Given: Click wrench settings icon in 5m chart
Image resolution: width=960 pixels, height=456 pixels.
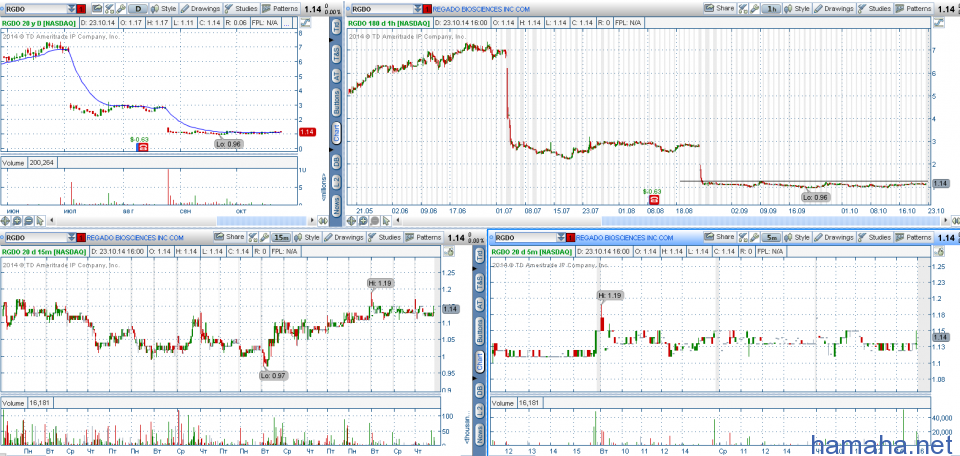Looking at the screenshot, I should (754, 237).
